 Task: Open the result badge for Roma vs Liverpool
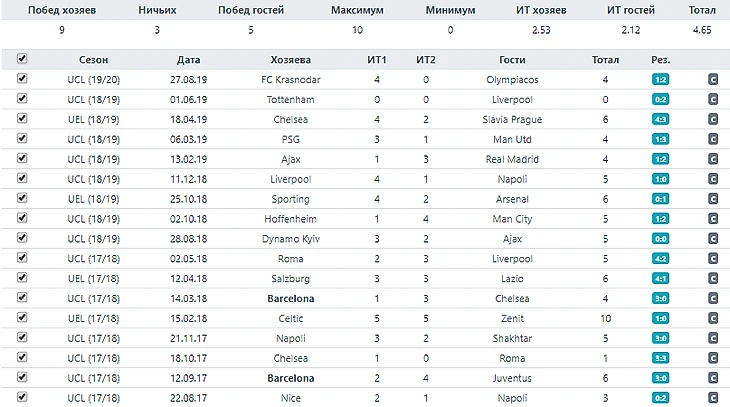660,259
